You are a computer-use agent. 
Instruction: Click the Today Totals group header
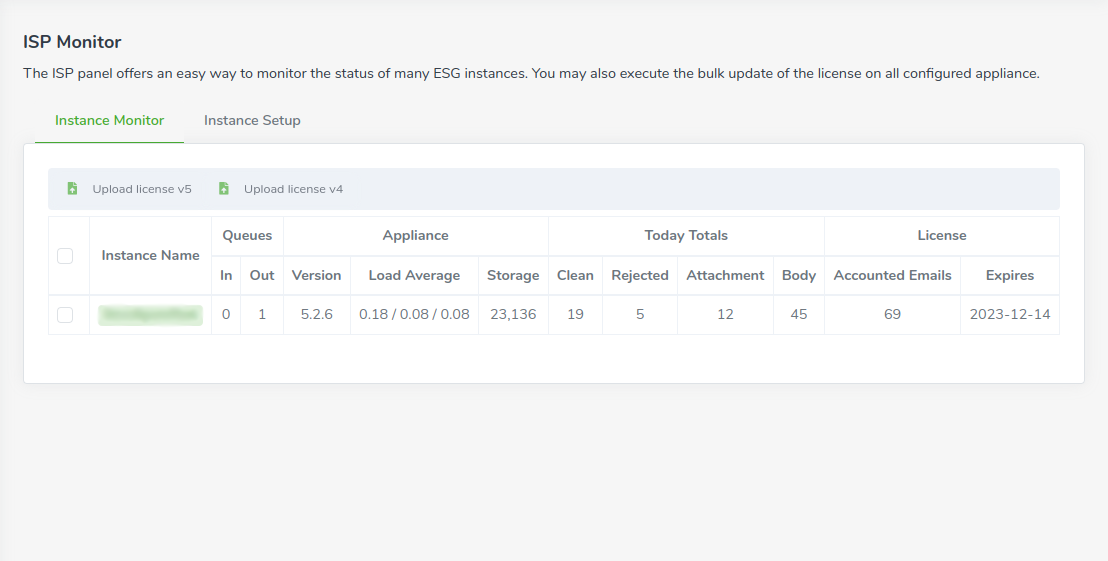(686, 235)
